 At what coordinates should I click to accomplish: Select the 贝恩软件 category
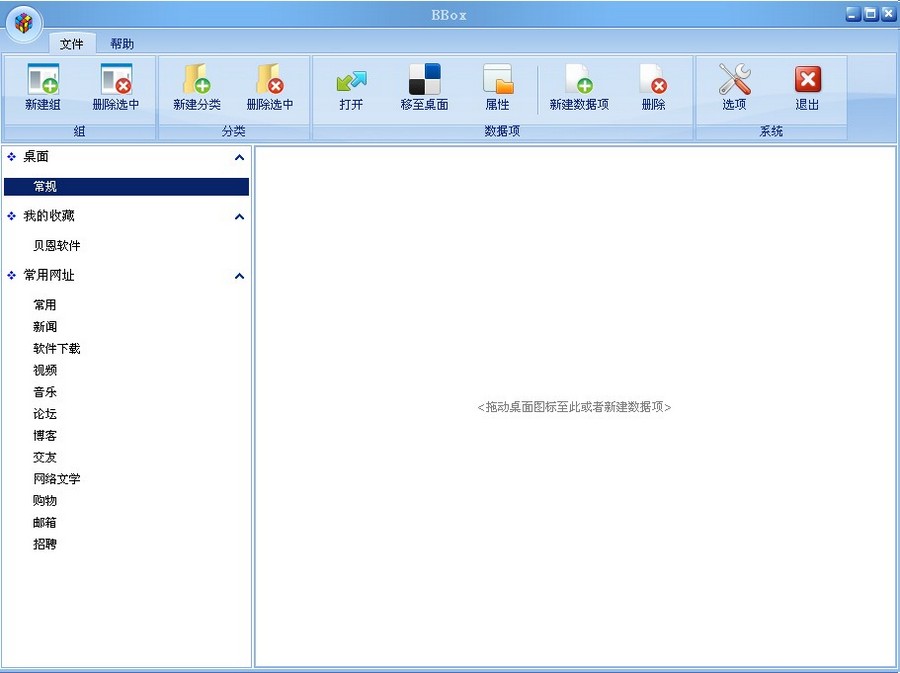pyautogui.click(x=57, y=245)
